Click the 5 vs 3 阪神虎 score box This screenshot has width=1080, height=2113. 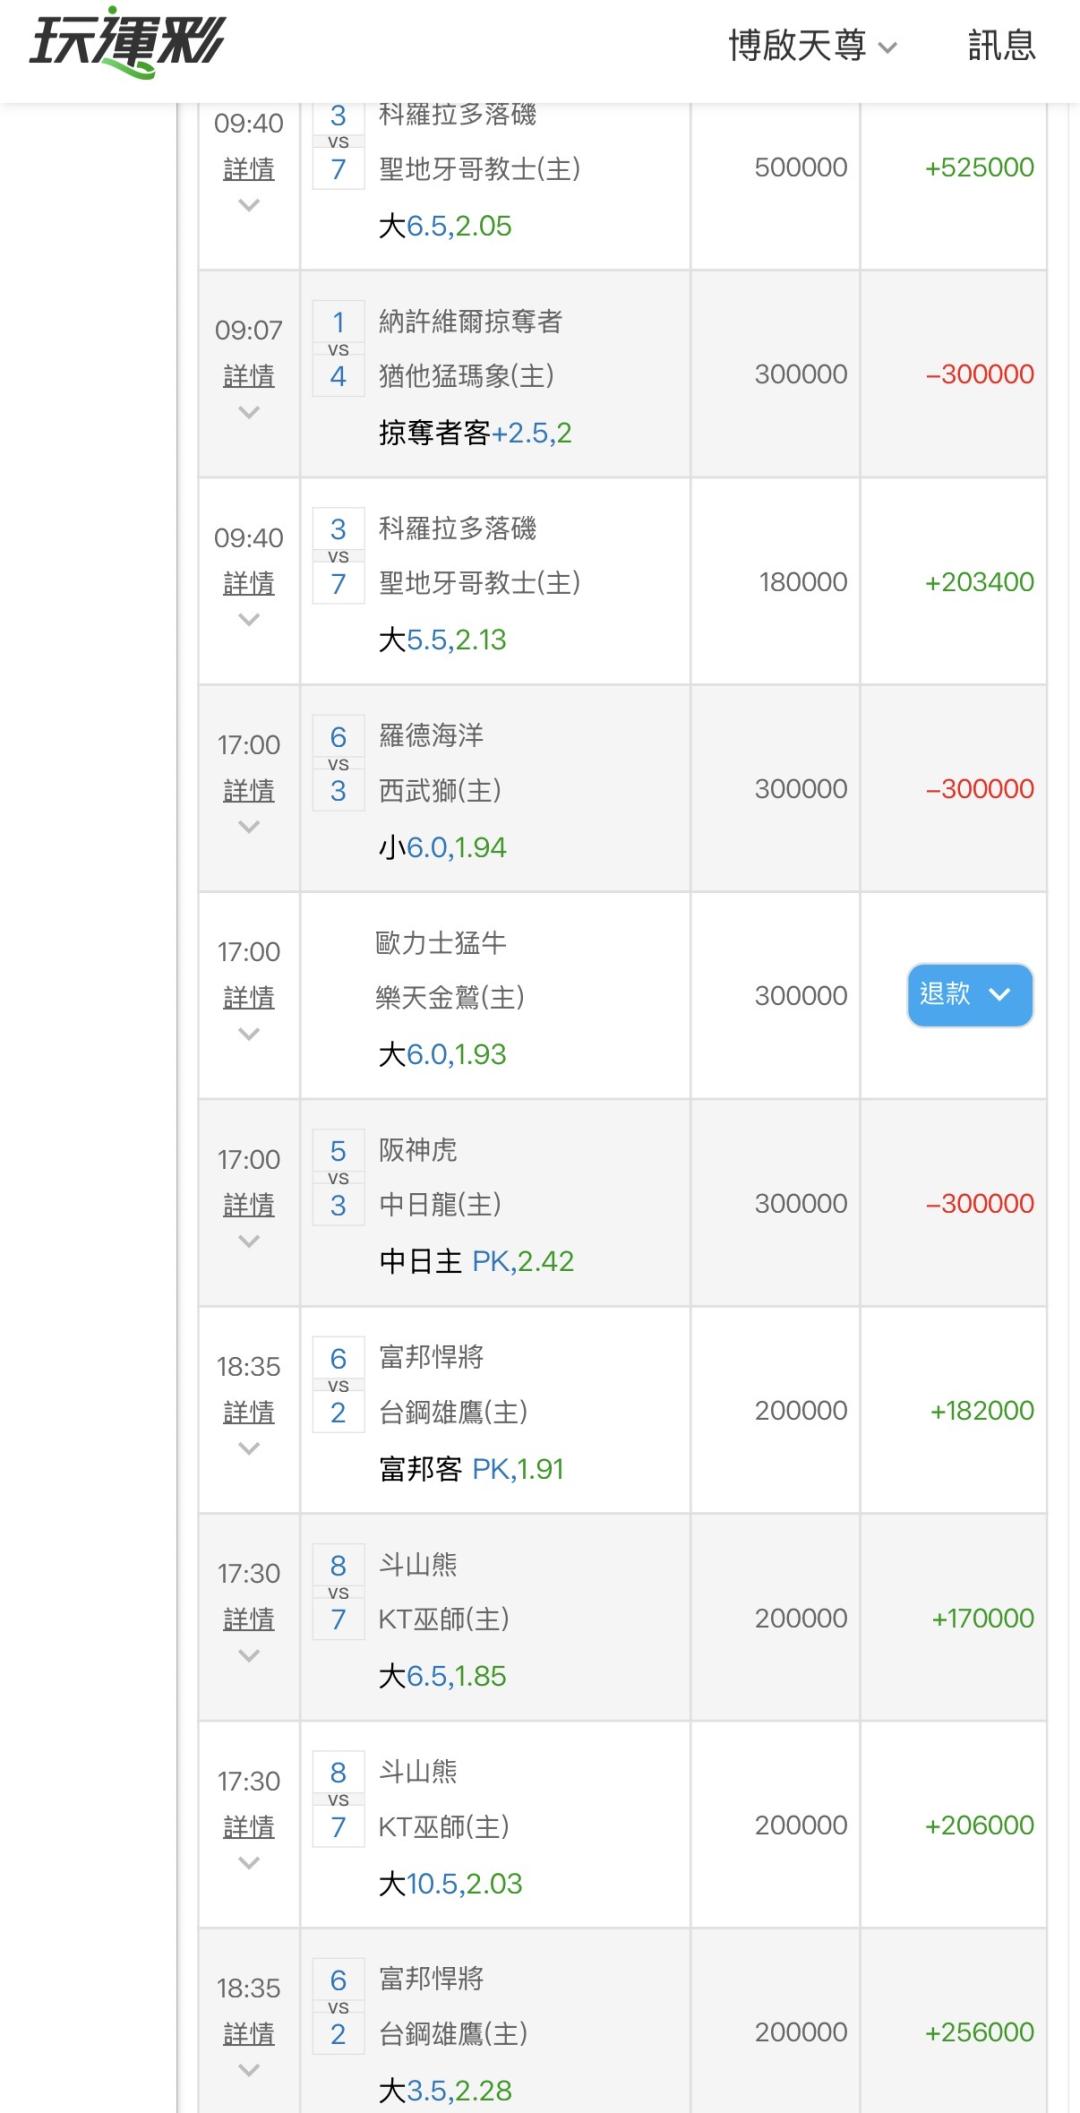[338, 1178]
